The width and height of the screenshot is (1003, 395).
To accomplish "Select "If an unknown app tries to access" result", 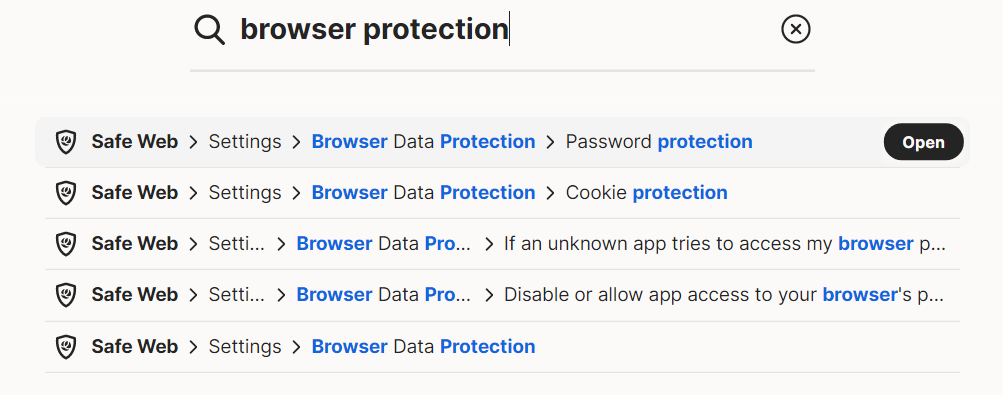I will pyautogui.click(x=502, y=244).
